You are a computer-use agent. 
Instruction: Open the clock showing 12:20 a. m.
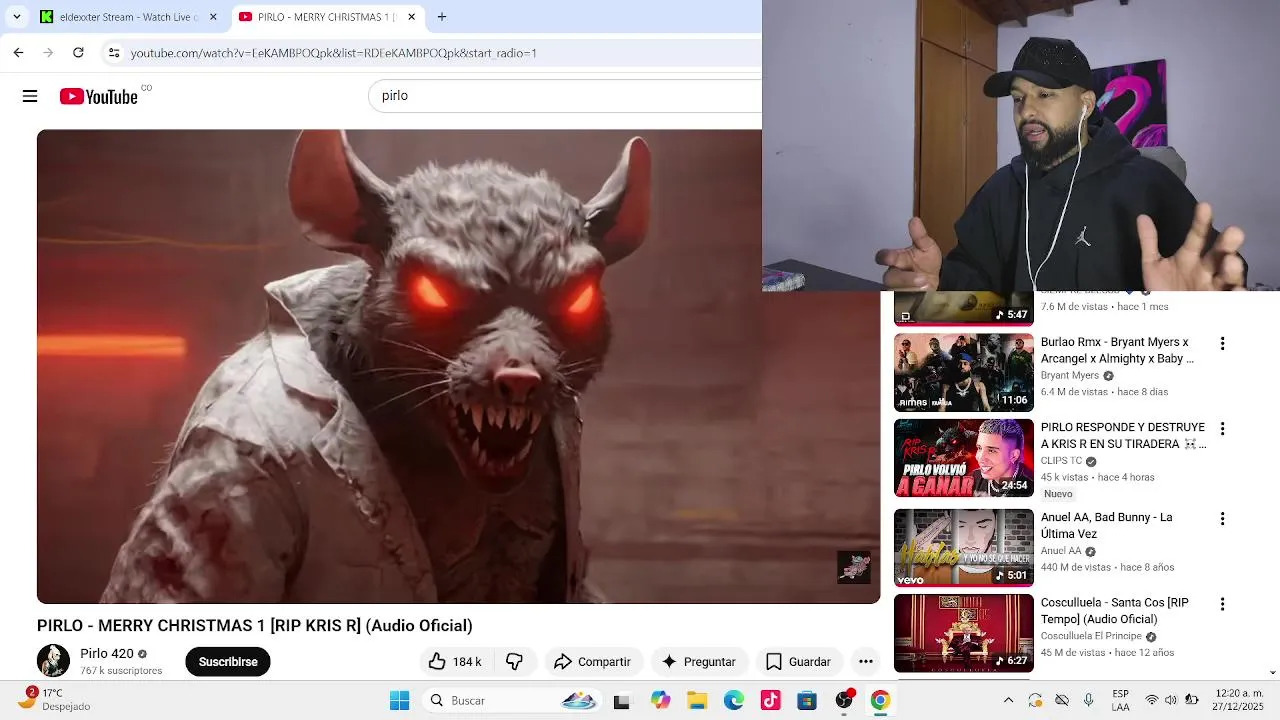pos(1238,700)
